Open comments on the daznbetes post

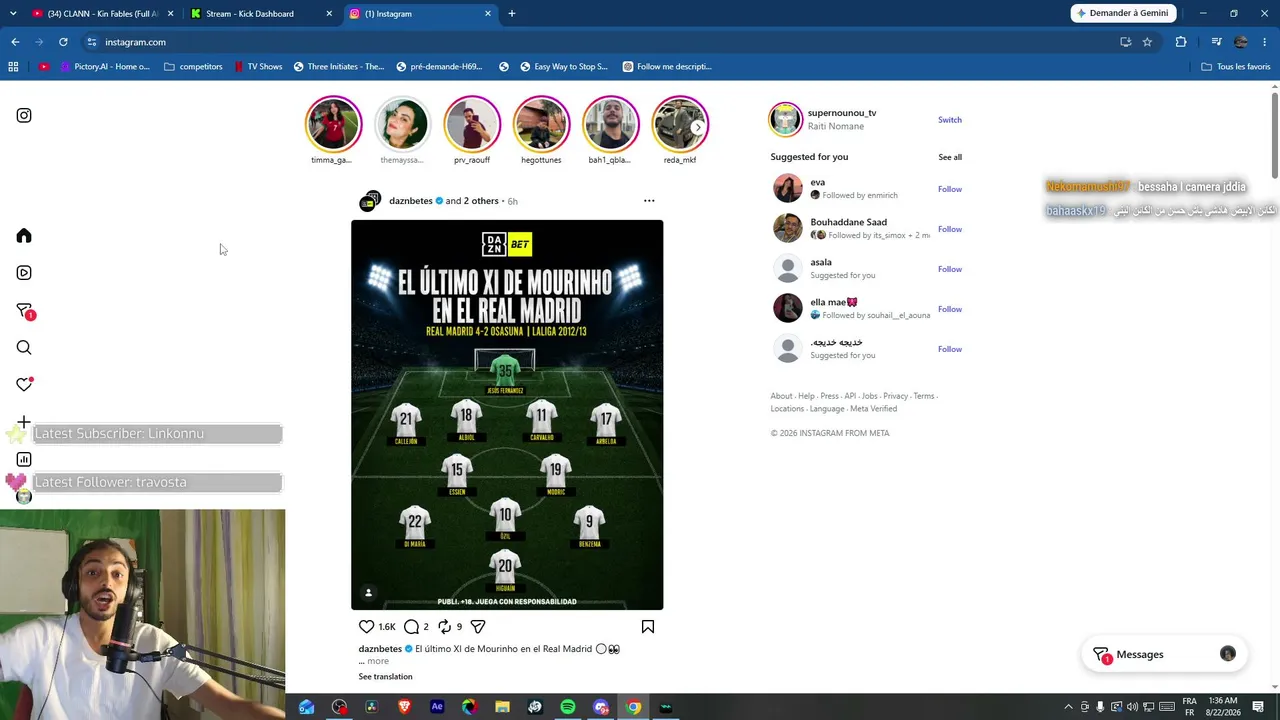pyautogui.click(x=411, y=627)
